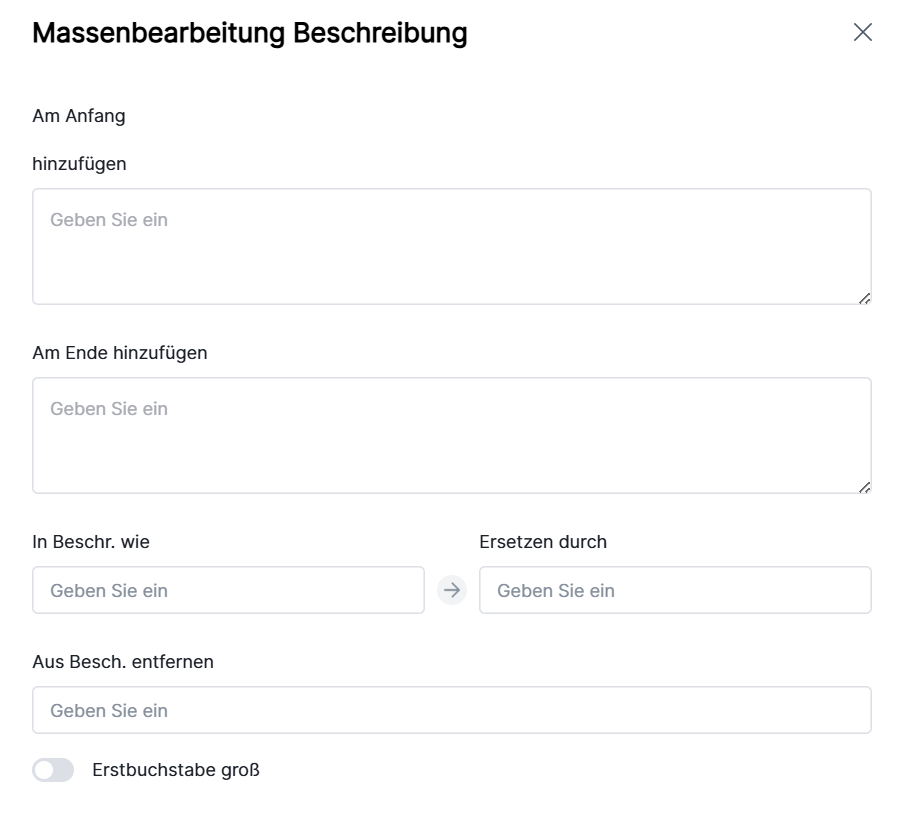911x834 pixels.
Task: Click the 'Ersetzen durch' input field
Action: coord(675,590)
